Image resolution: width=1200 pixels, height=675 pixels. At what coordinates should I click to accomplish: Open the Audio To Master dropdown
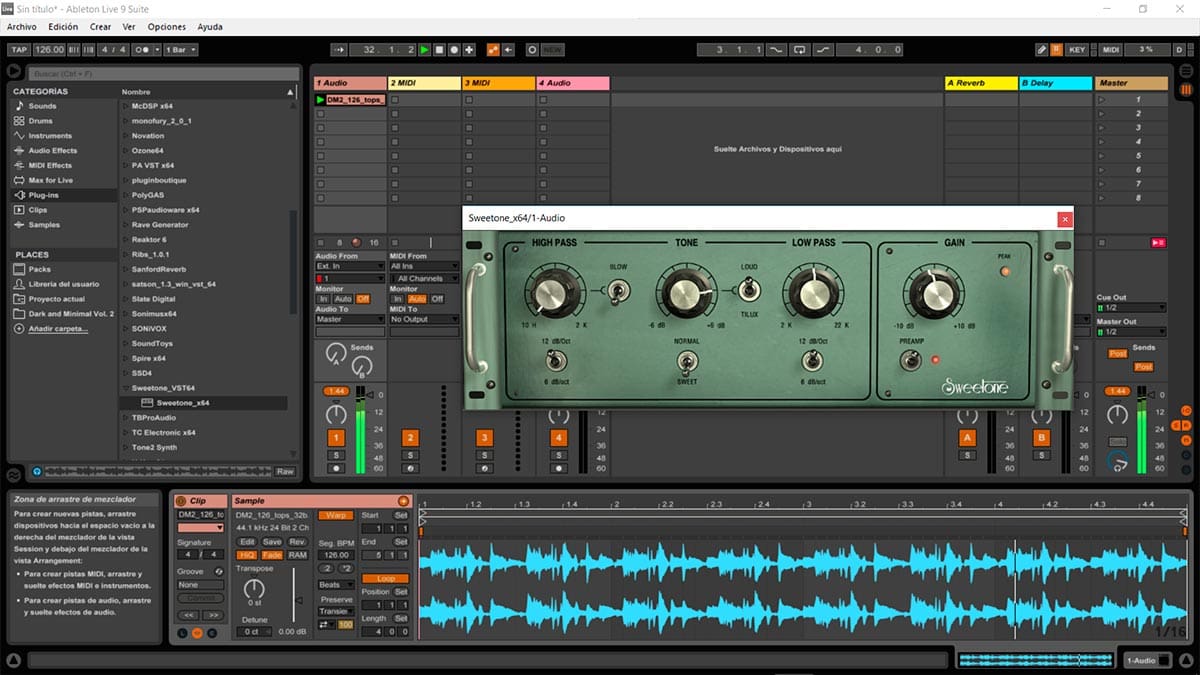pos(349,320)
